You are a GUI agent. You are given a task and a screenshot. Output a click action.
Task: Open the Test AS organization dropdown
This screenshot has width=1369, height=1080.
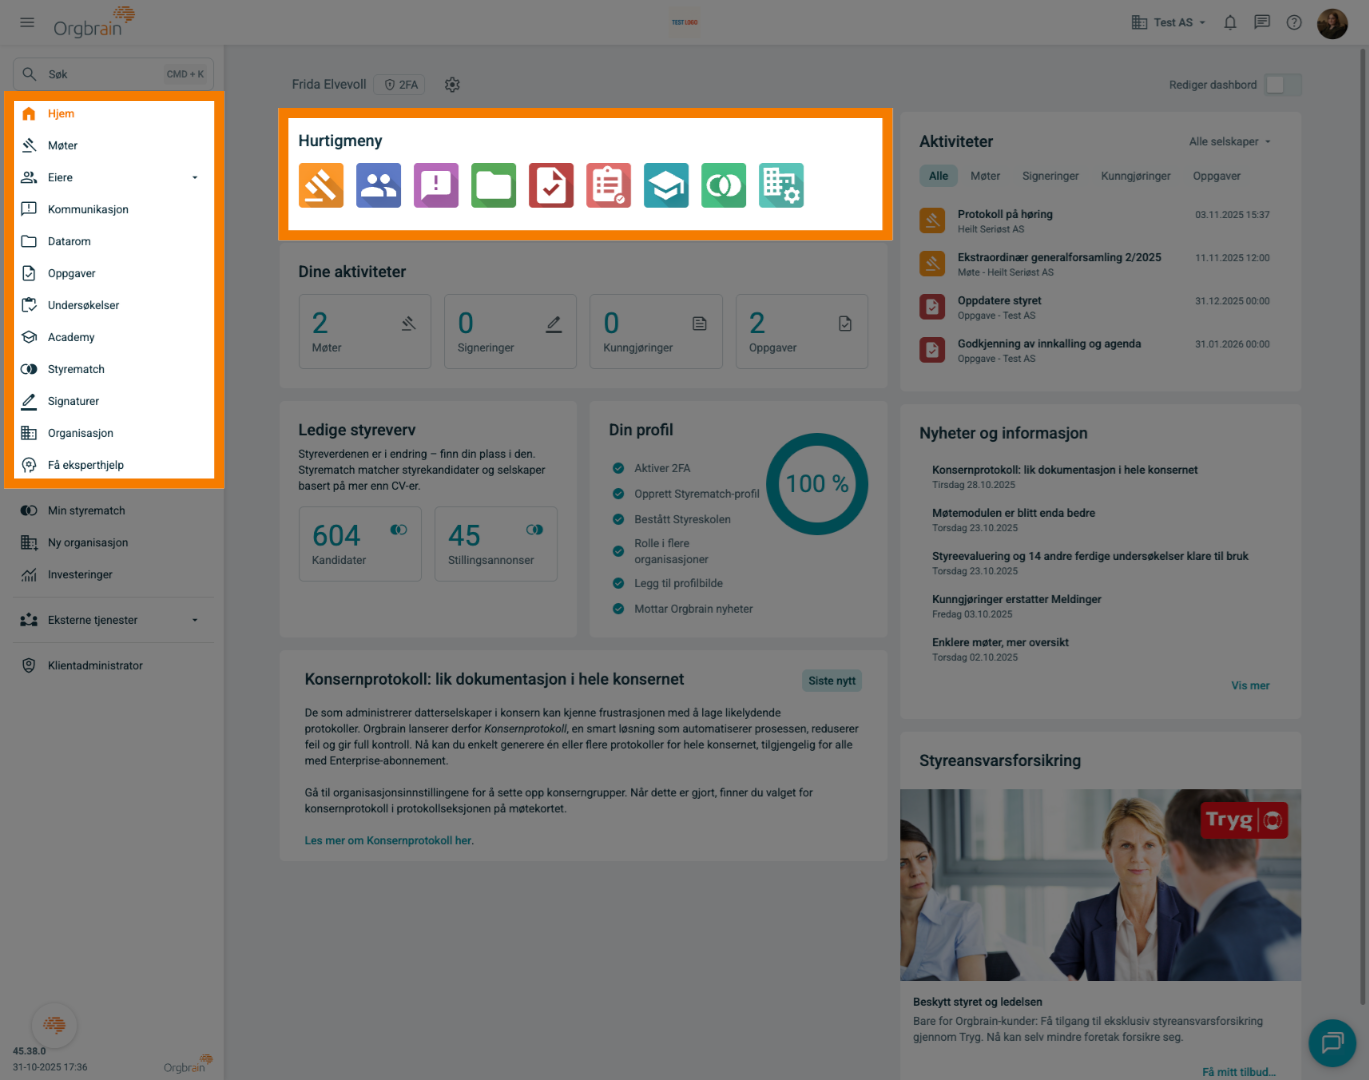pos(1168,22)
